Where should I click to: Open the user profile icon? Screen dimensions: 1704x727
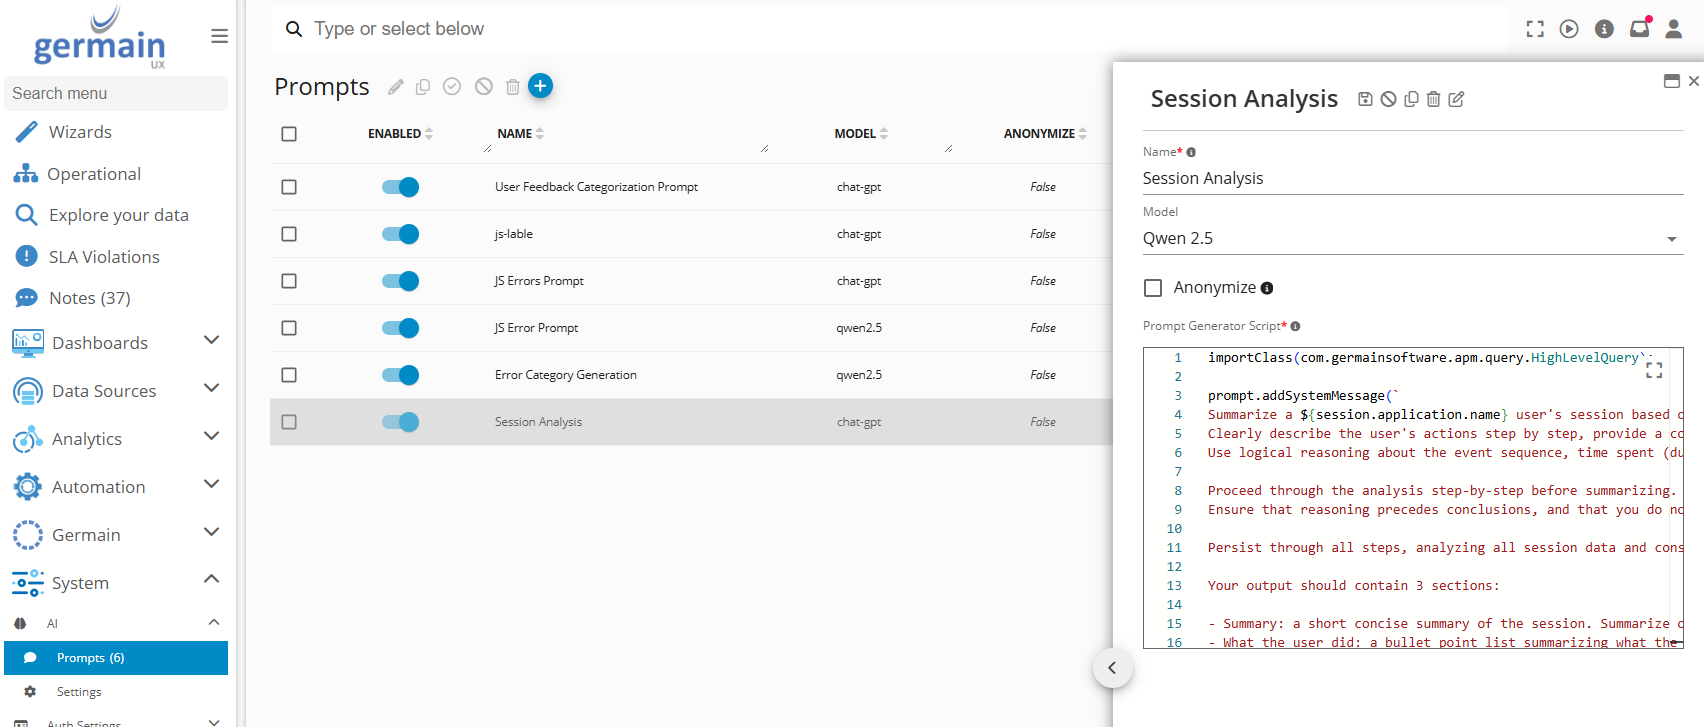tap(1673, 29)
